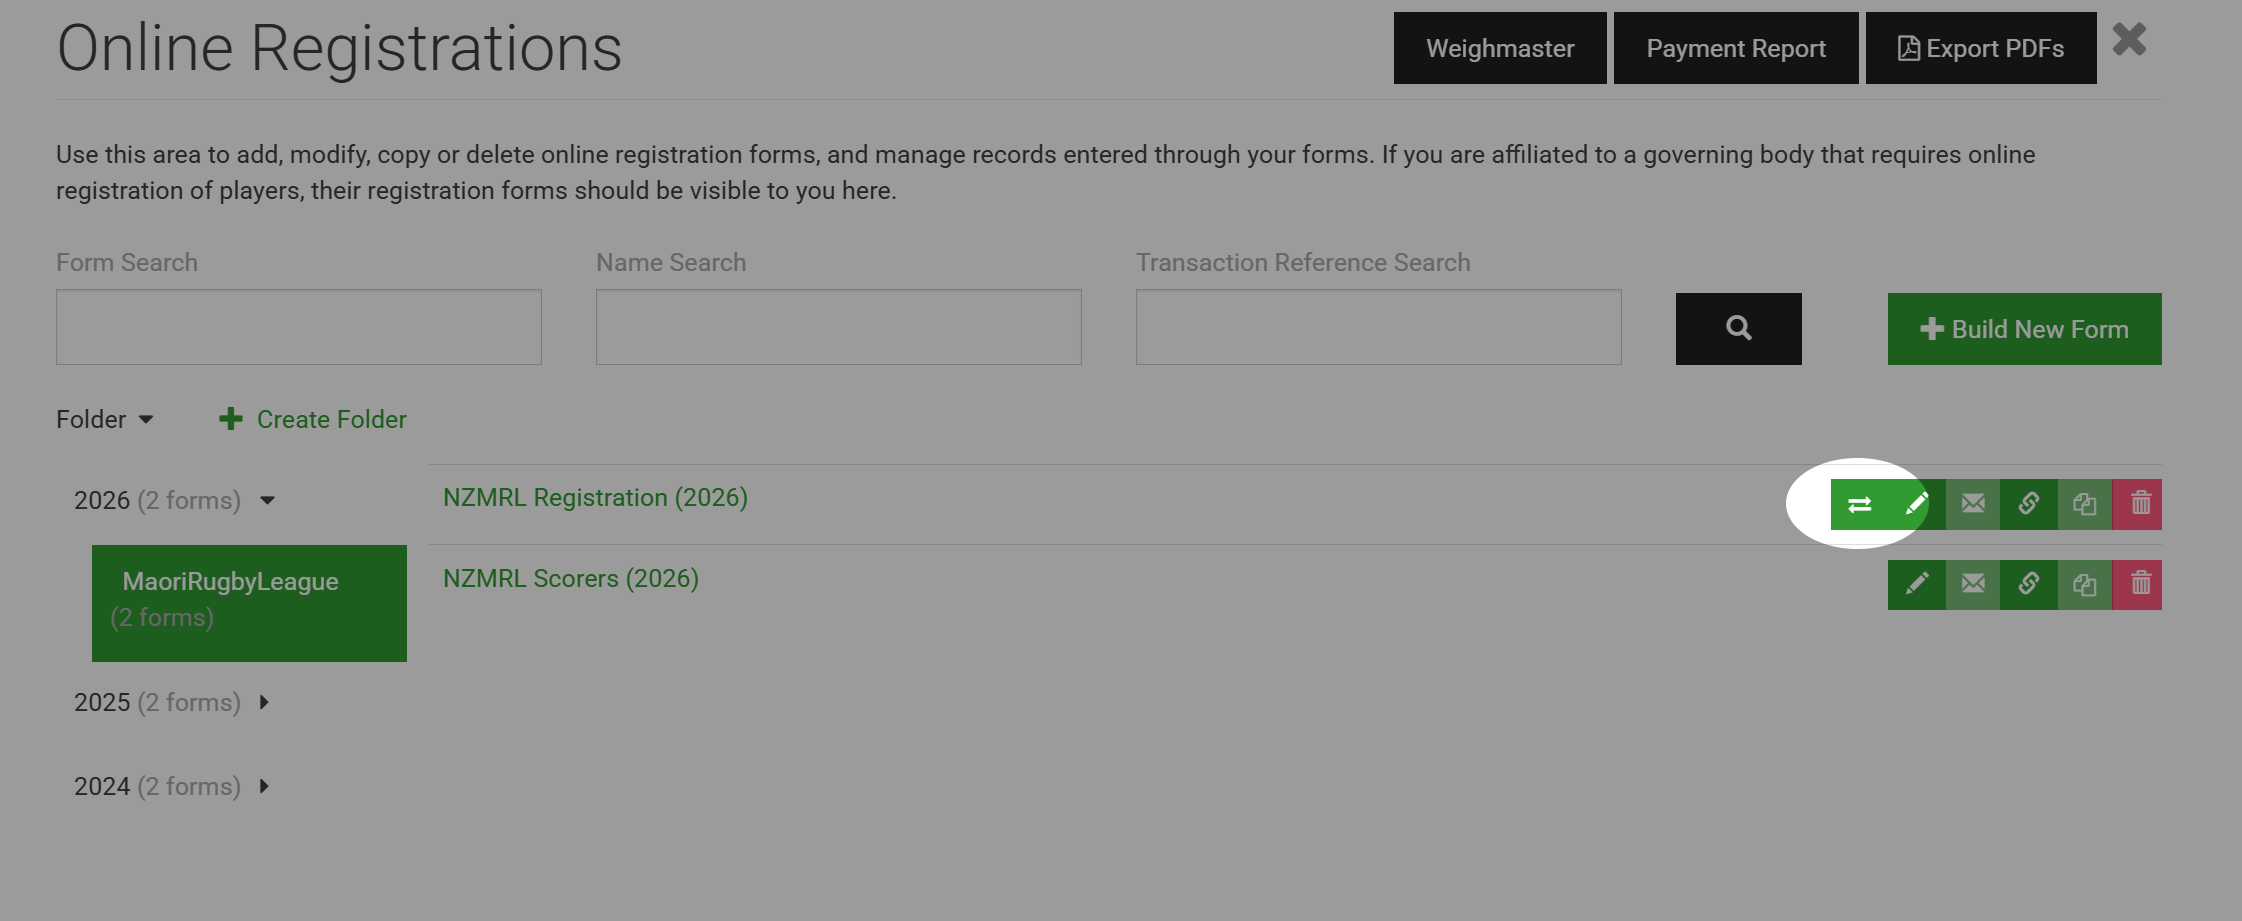Edit the NZMRL Scorers (2026) form with the pencil icon
The image size is (2242, 921).
point(1917,584)
